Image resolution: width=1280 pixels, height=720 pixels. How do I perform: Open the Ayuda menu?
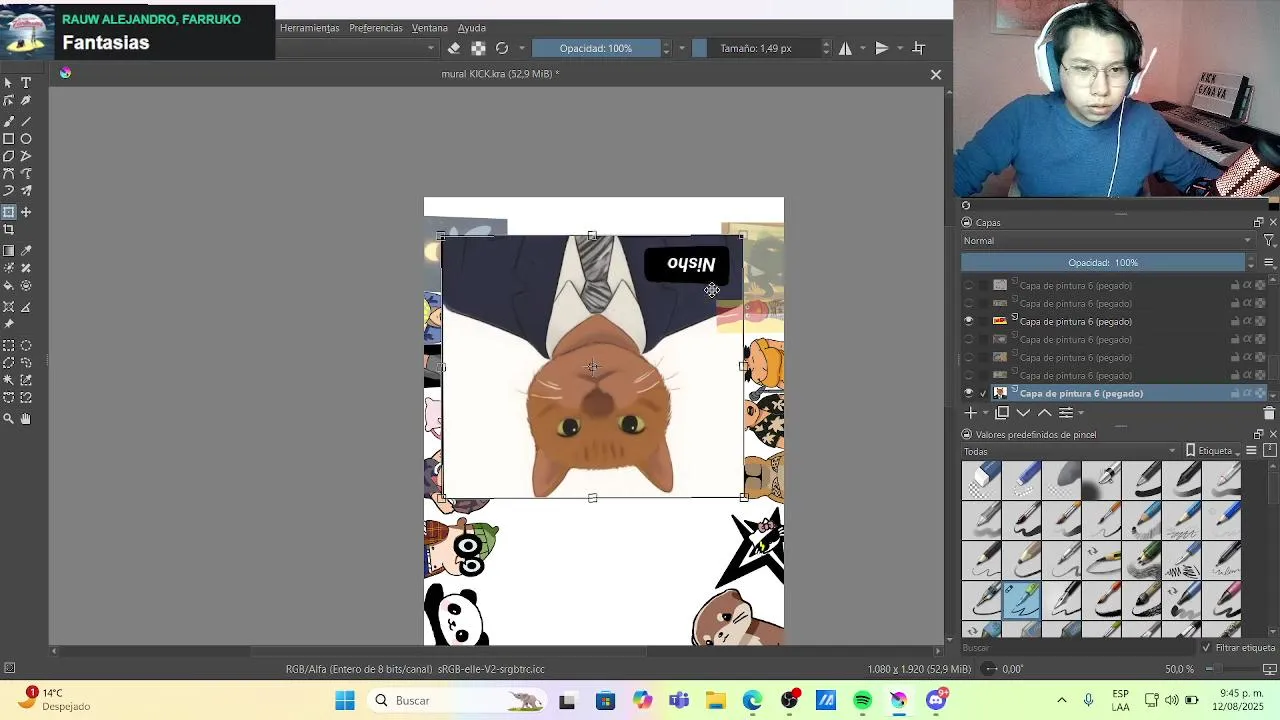coord(472,28)
